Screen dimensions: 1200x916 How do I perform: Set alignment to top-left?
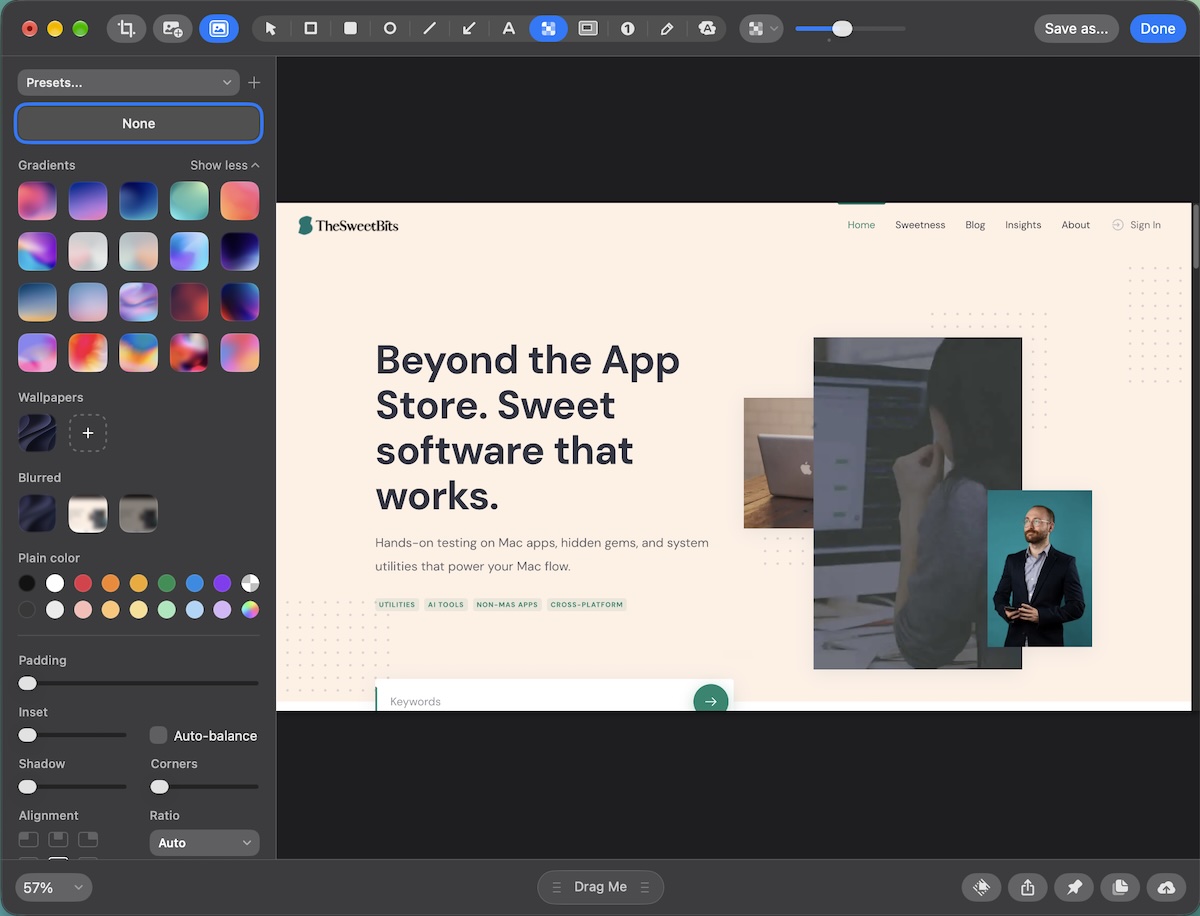tap(29, 839)
